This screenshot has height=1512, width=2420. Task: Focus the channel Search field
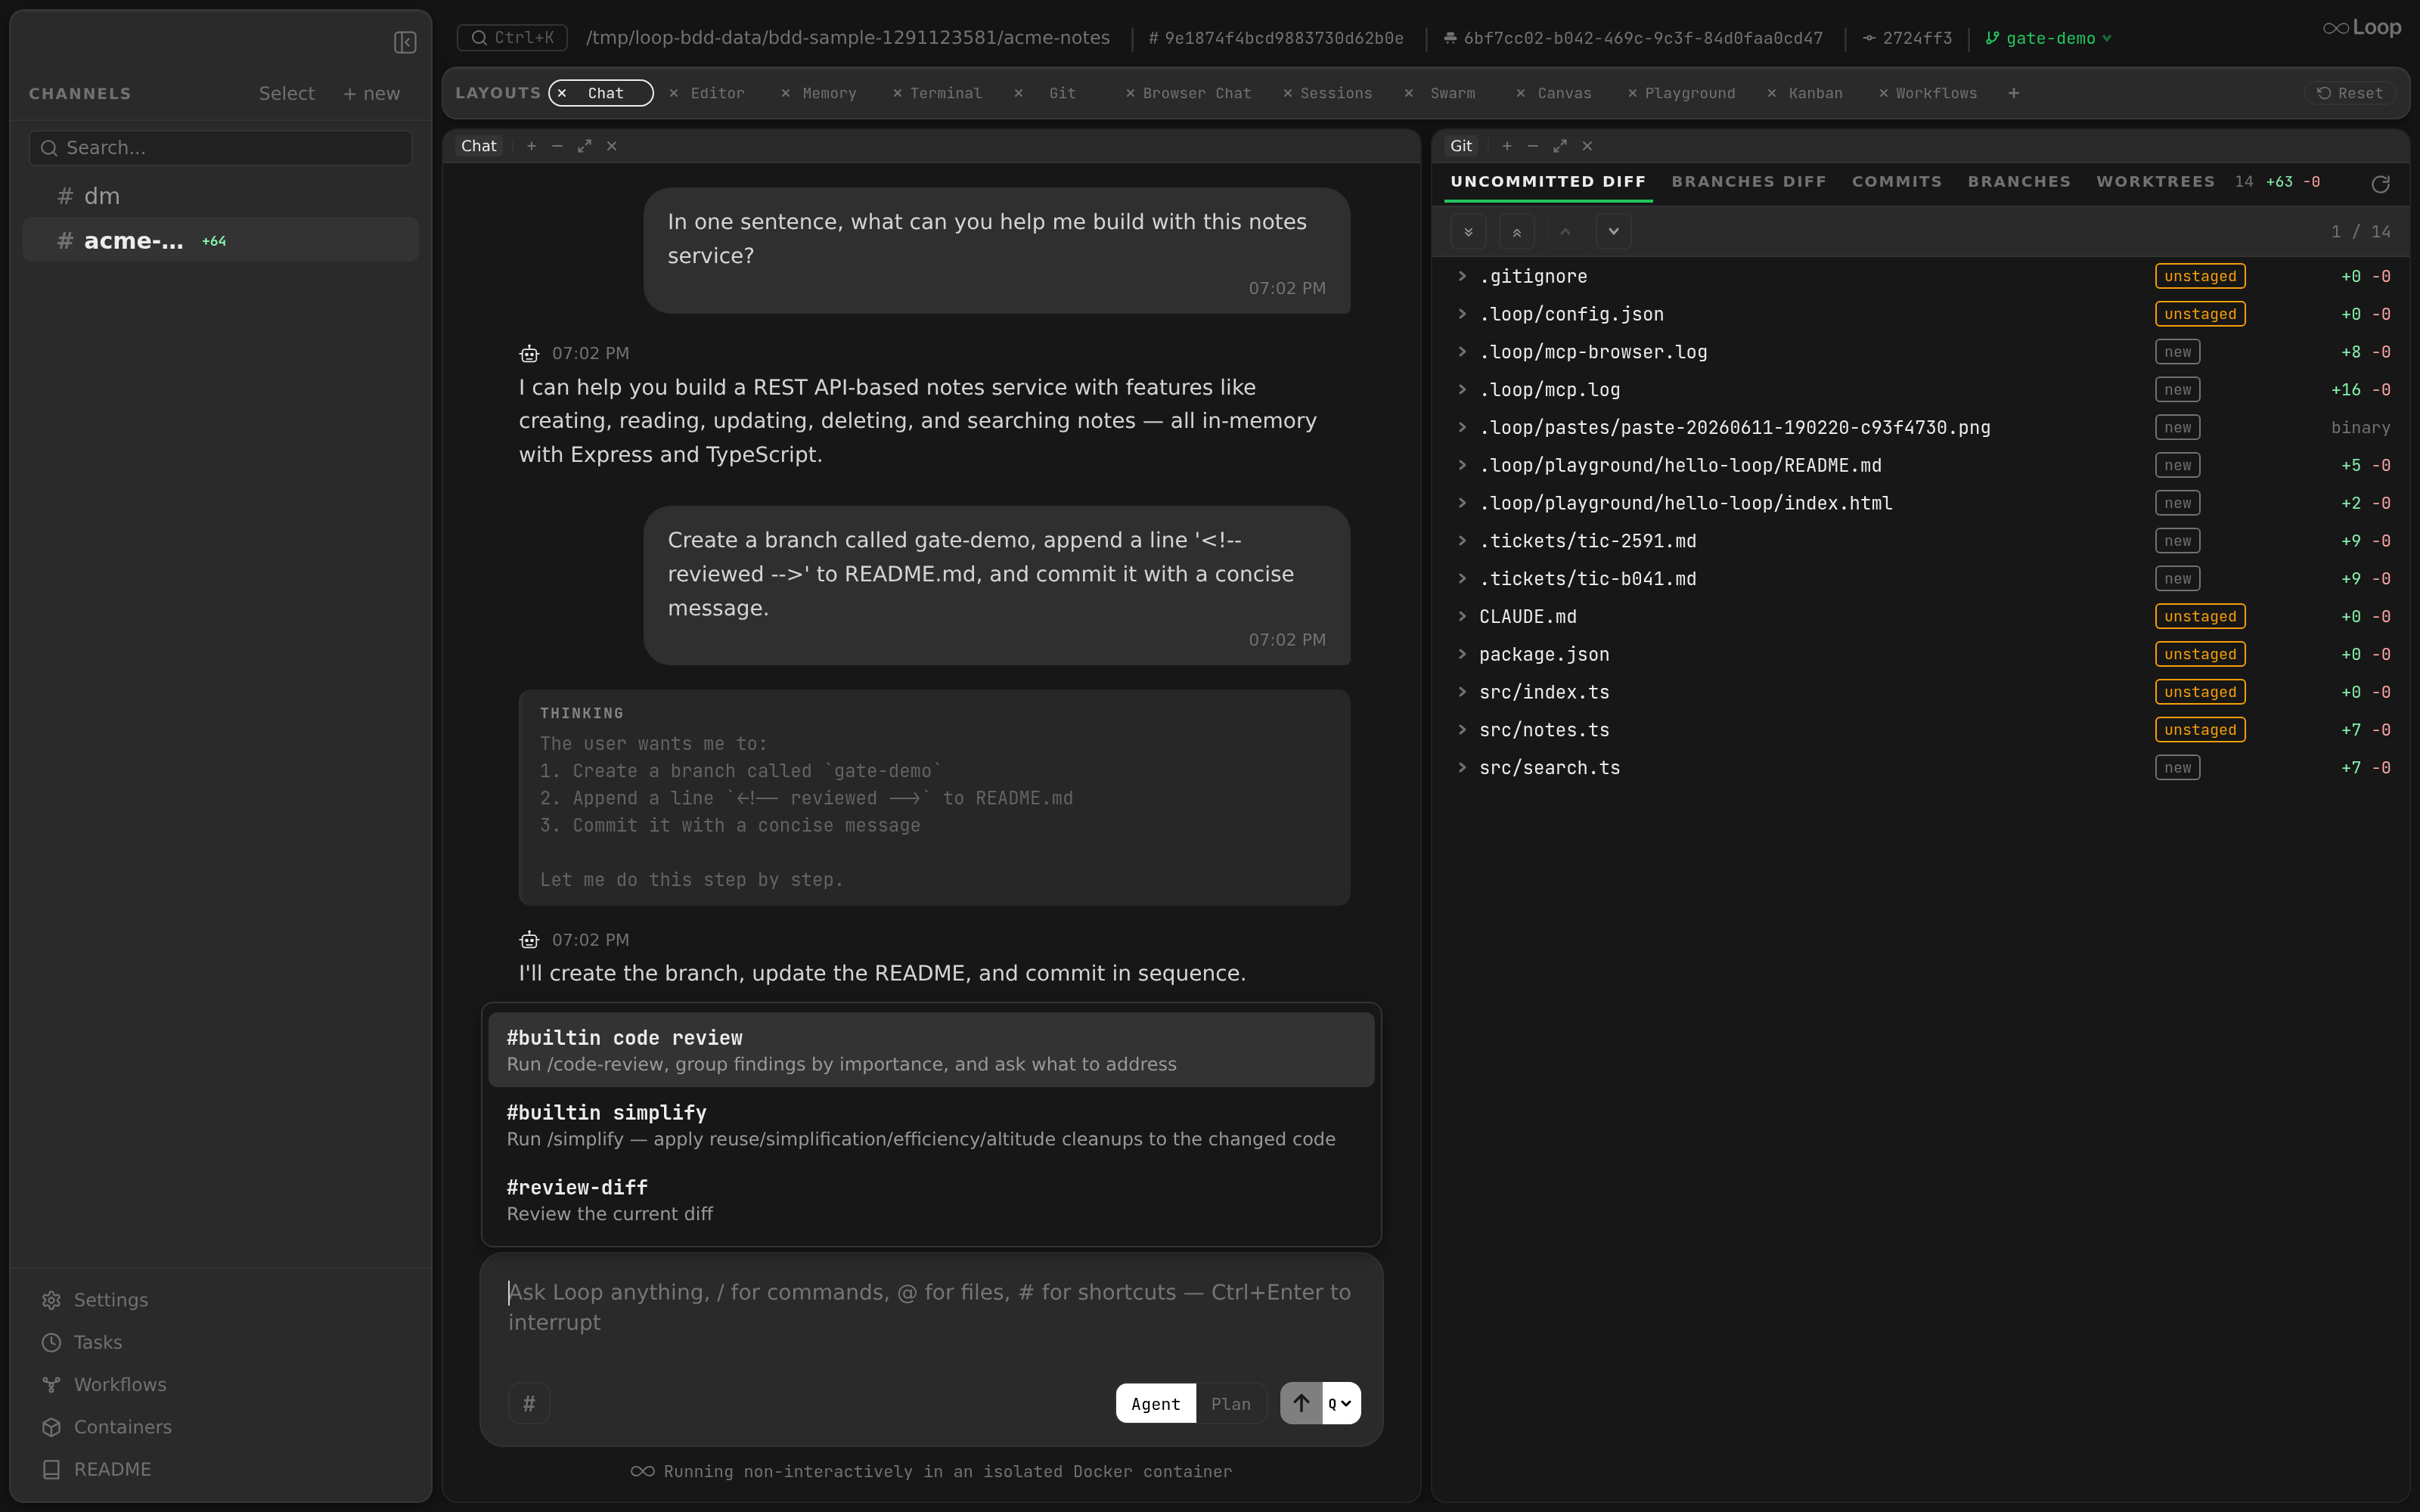click(221, 148)
